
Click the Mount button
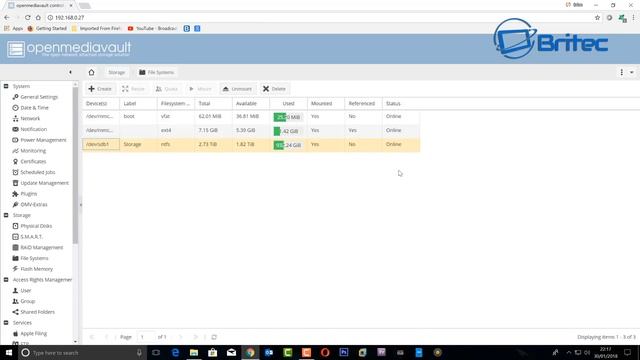(x=200, y=89)
